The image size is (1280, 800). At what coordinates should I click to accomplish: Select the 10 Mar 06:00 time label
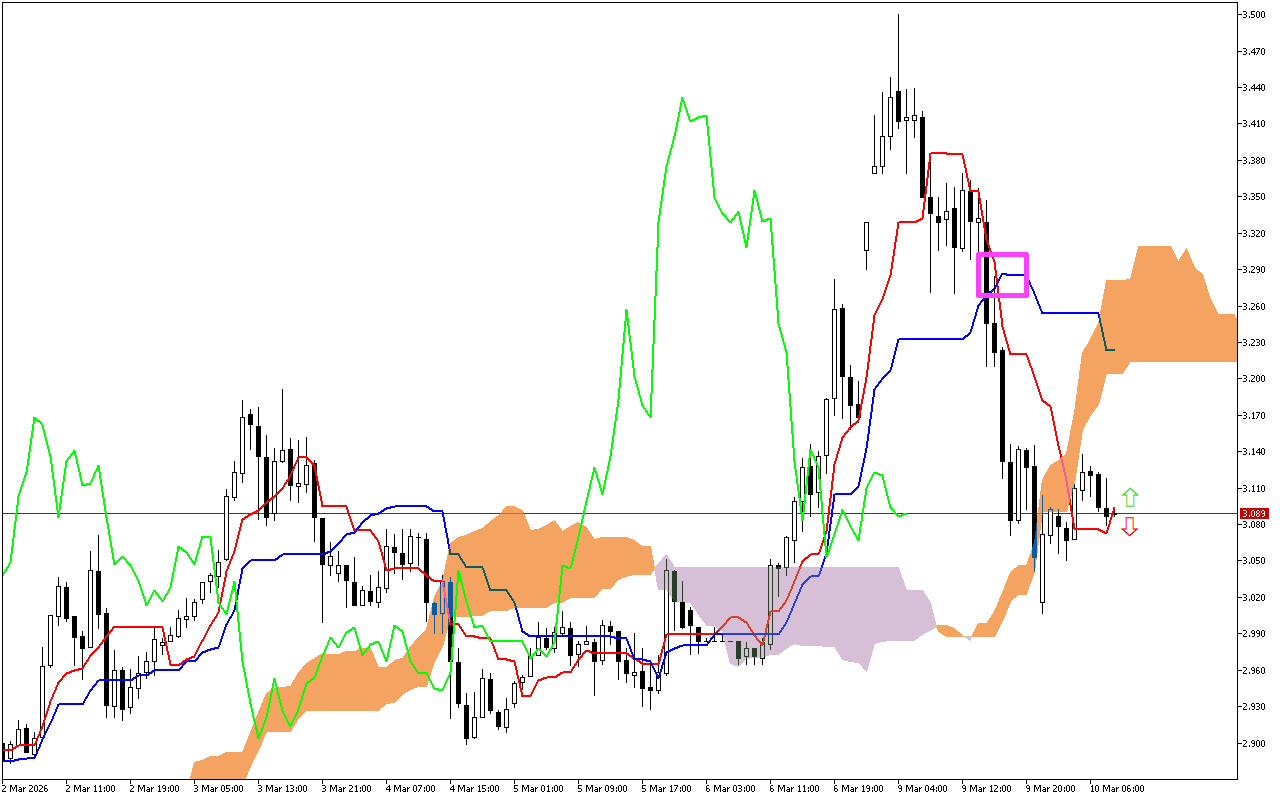[1117, 788]
